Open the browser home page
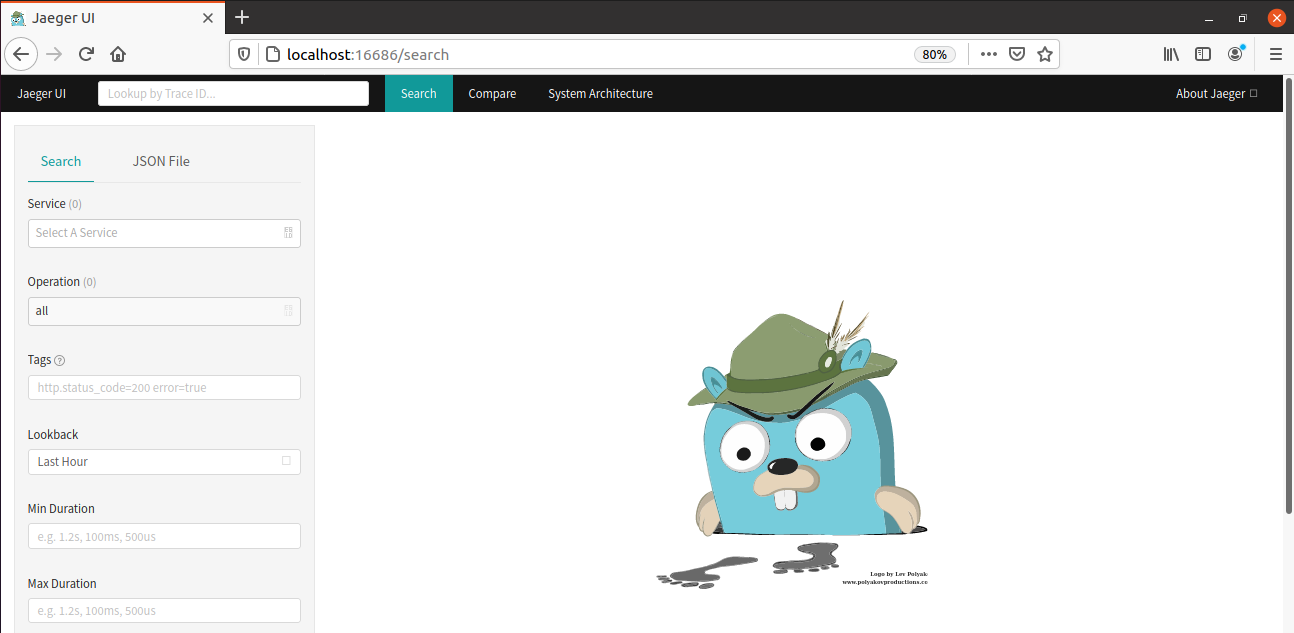 coord(118,54)
